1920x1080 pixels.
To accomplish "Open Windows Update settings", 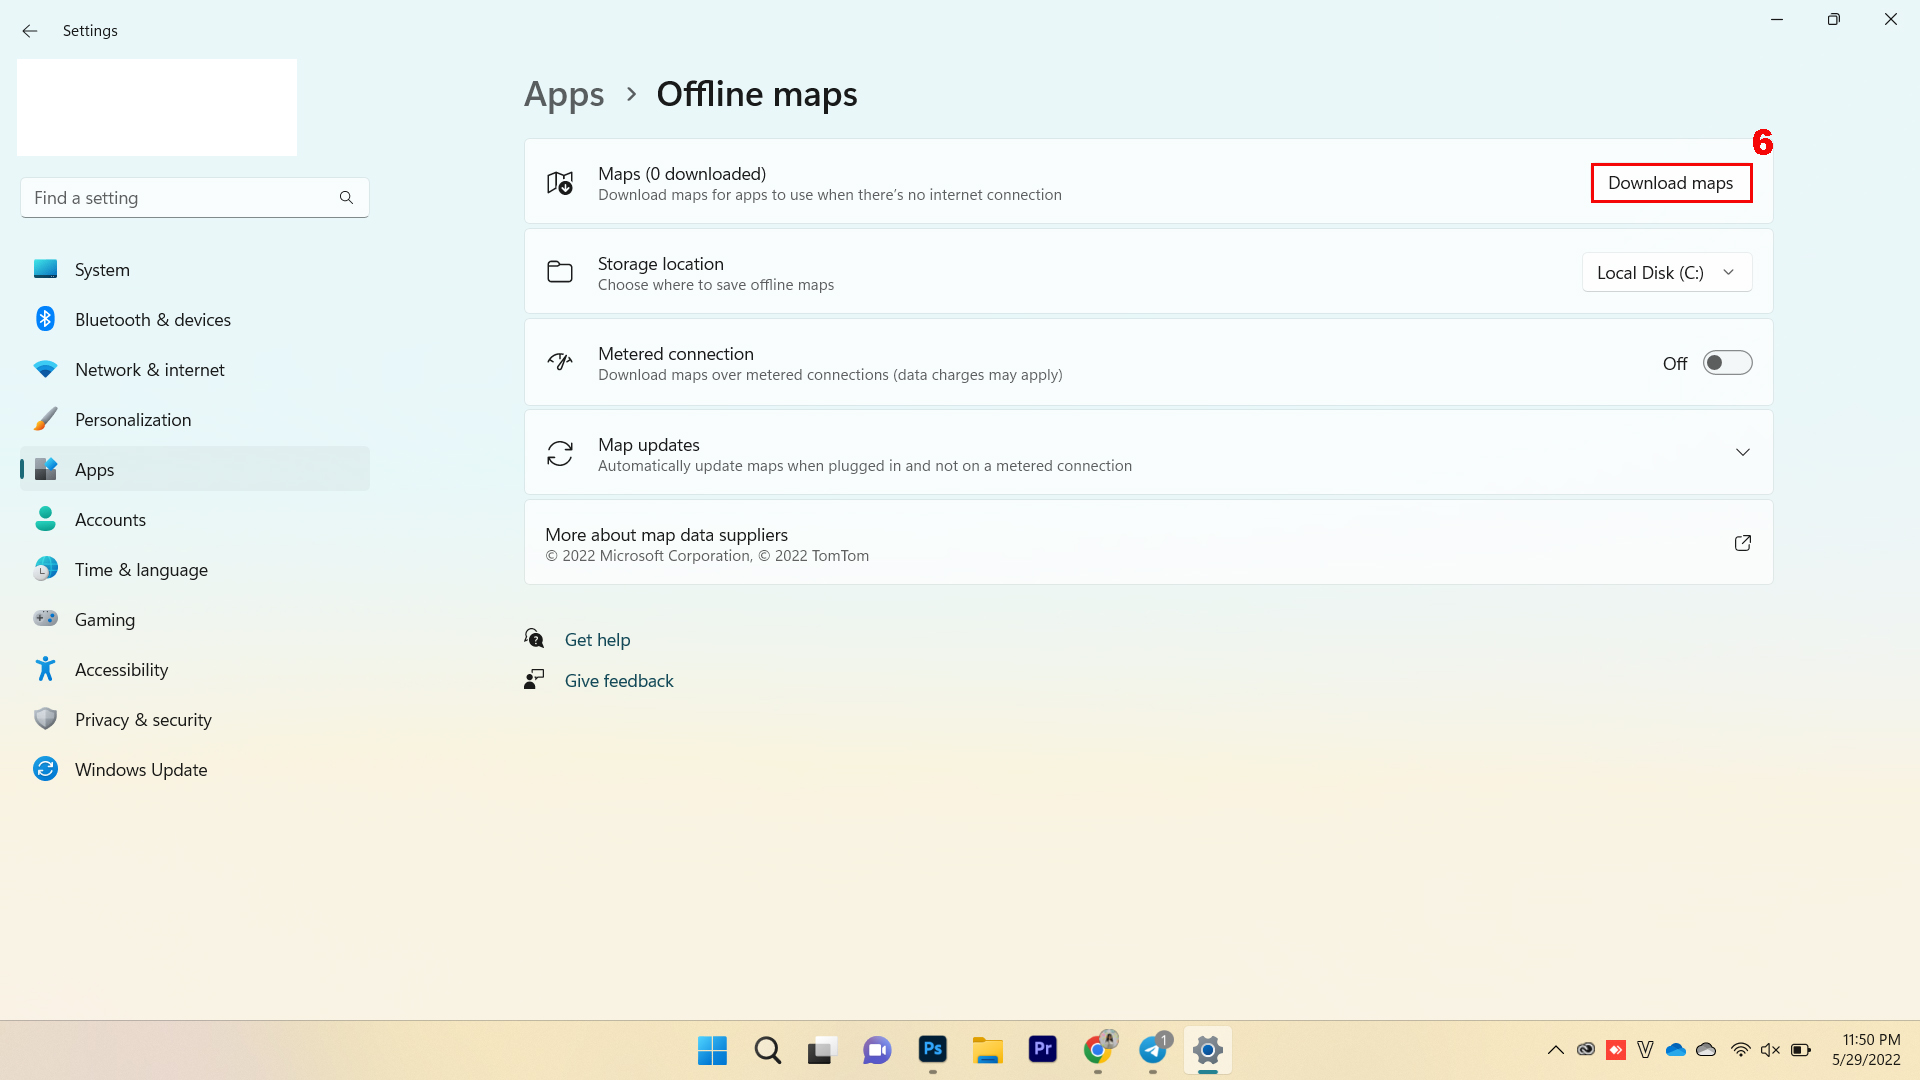I will [140, 769].
